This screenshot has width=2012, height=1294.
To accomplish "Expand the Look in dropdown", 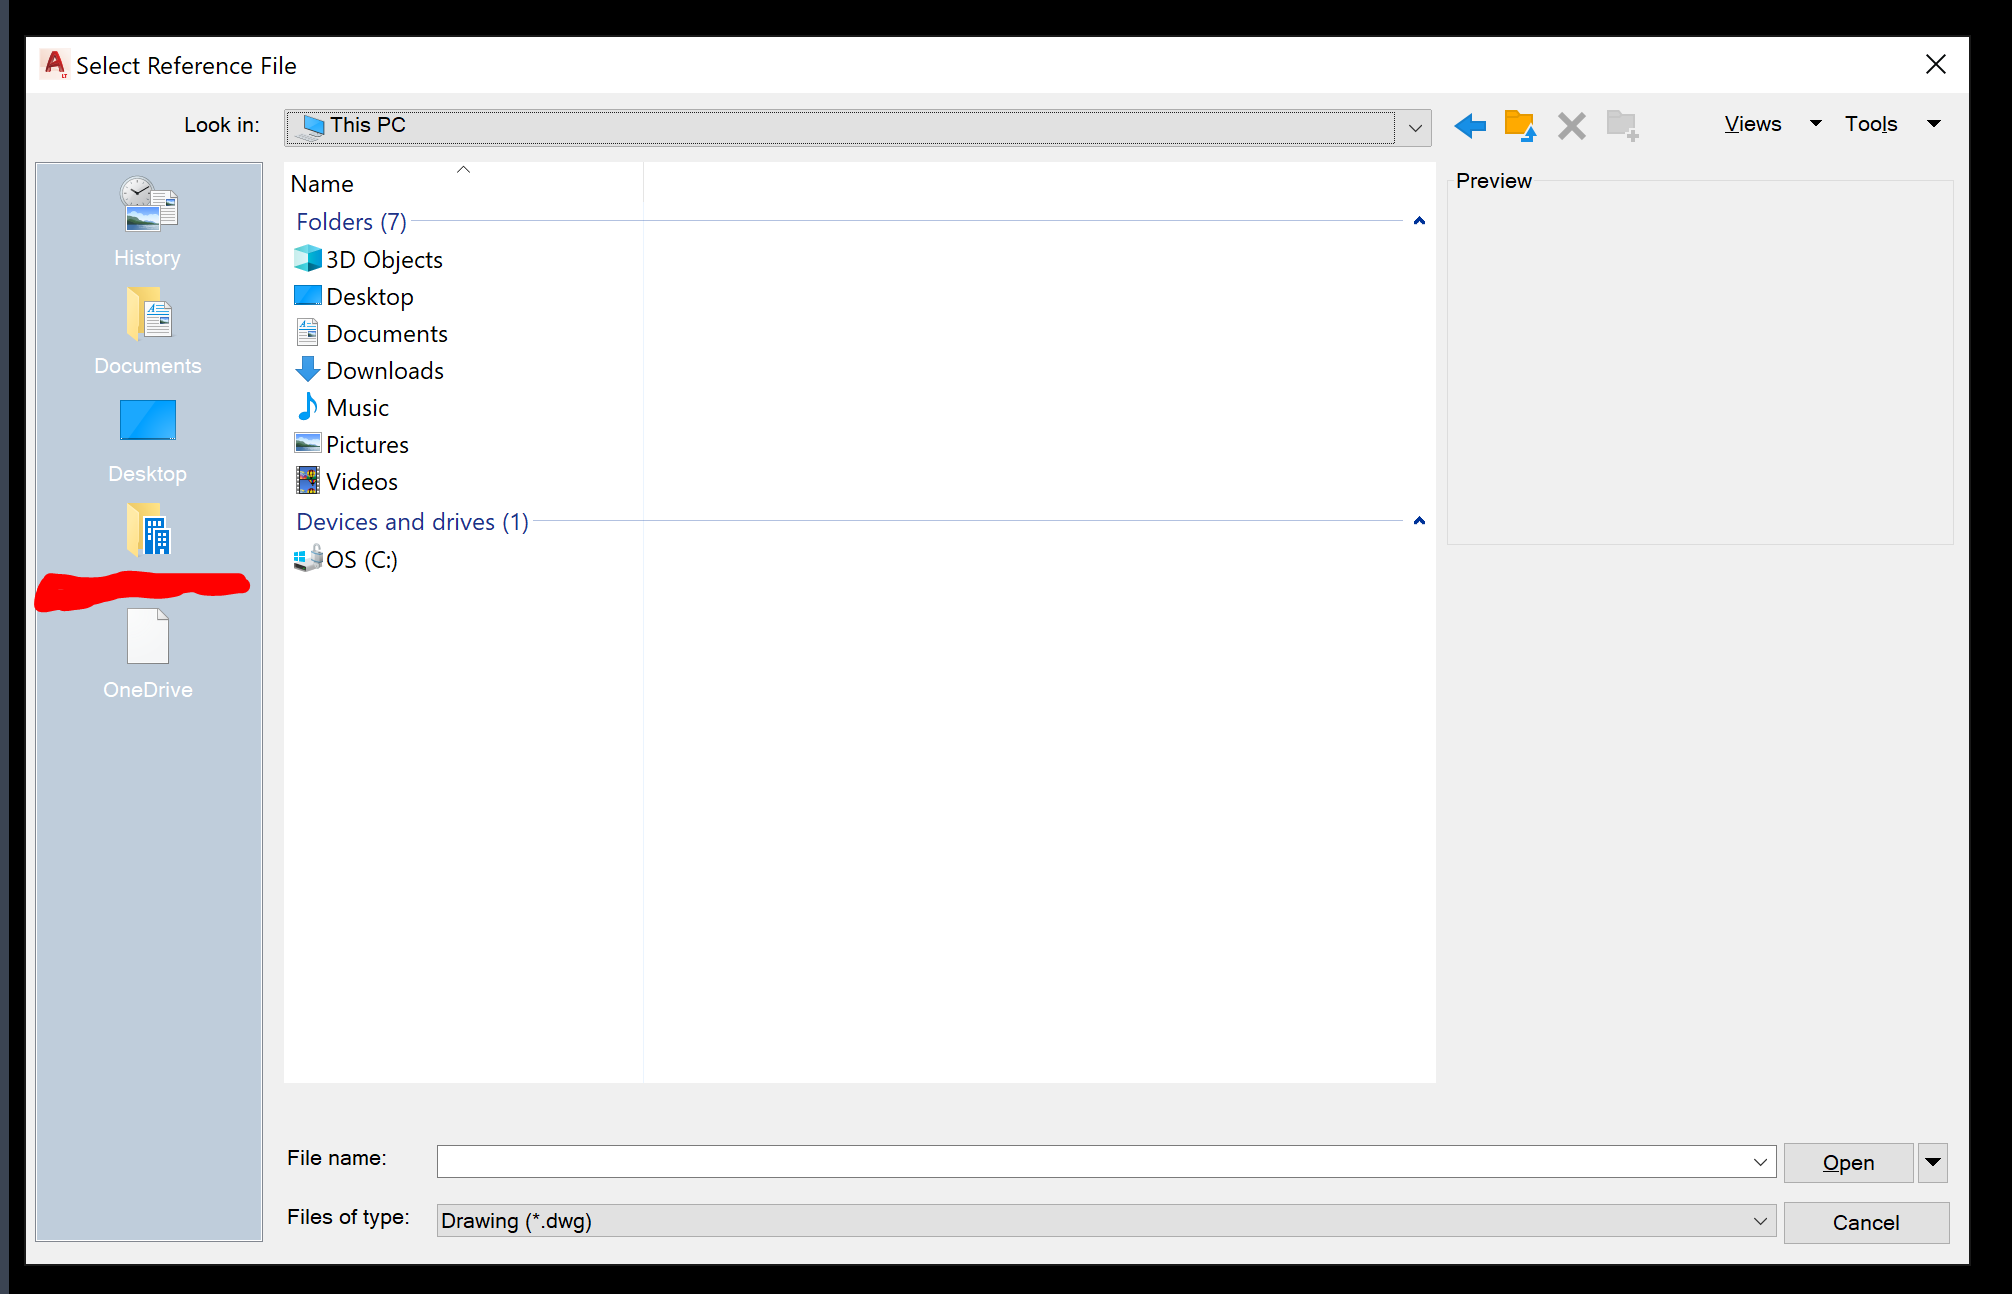I will [x=1416, y=127].
